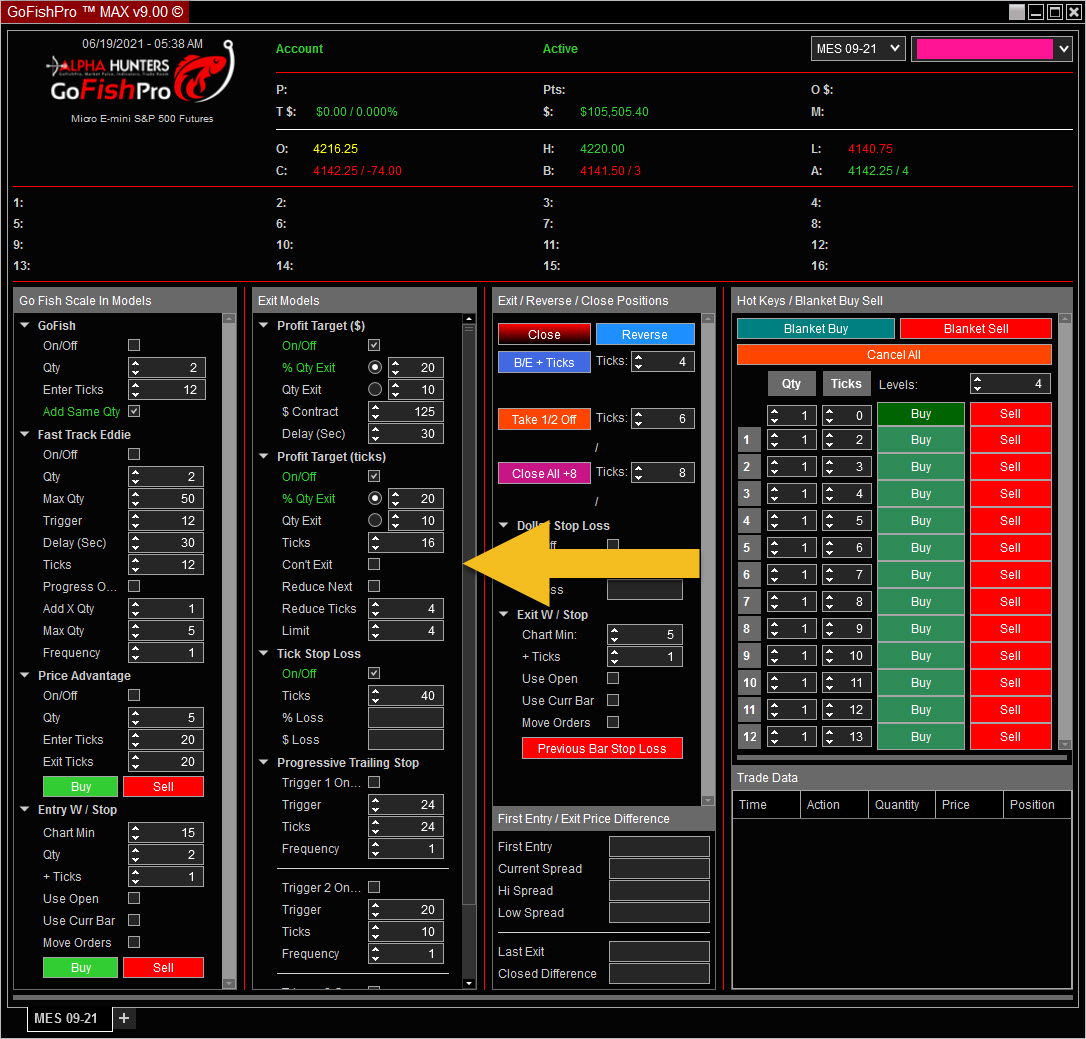Click Entry W / Stop Sell button
The height and width of the screenshot is (1039, 1086).
pyautogui.click(x=163, y=967)
